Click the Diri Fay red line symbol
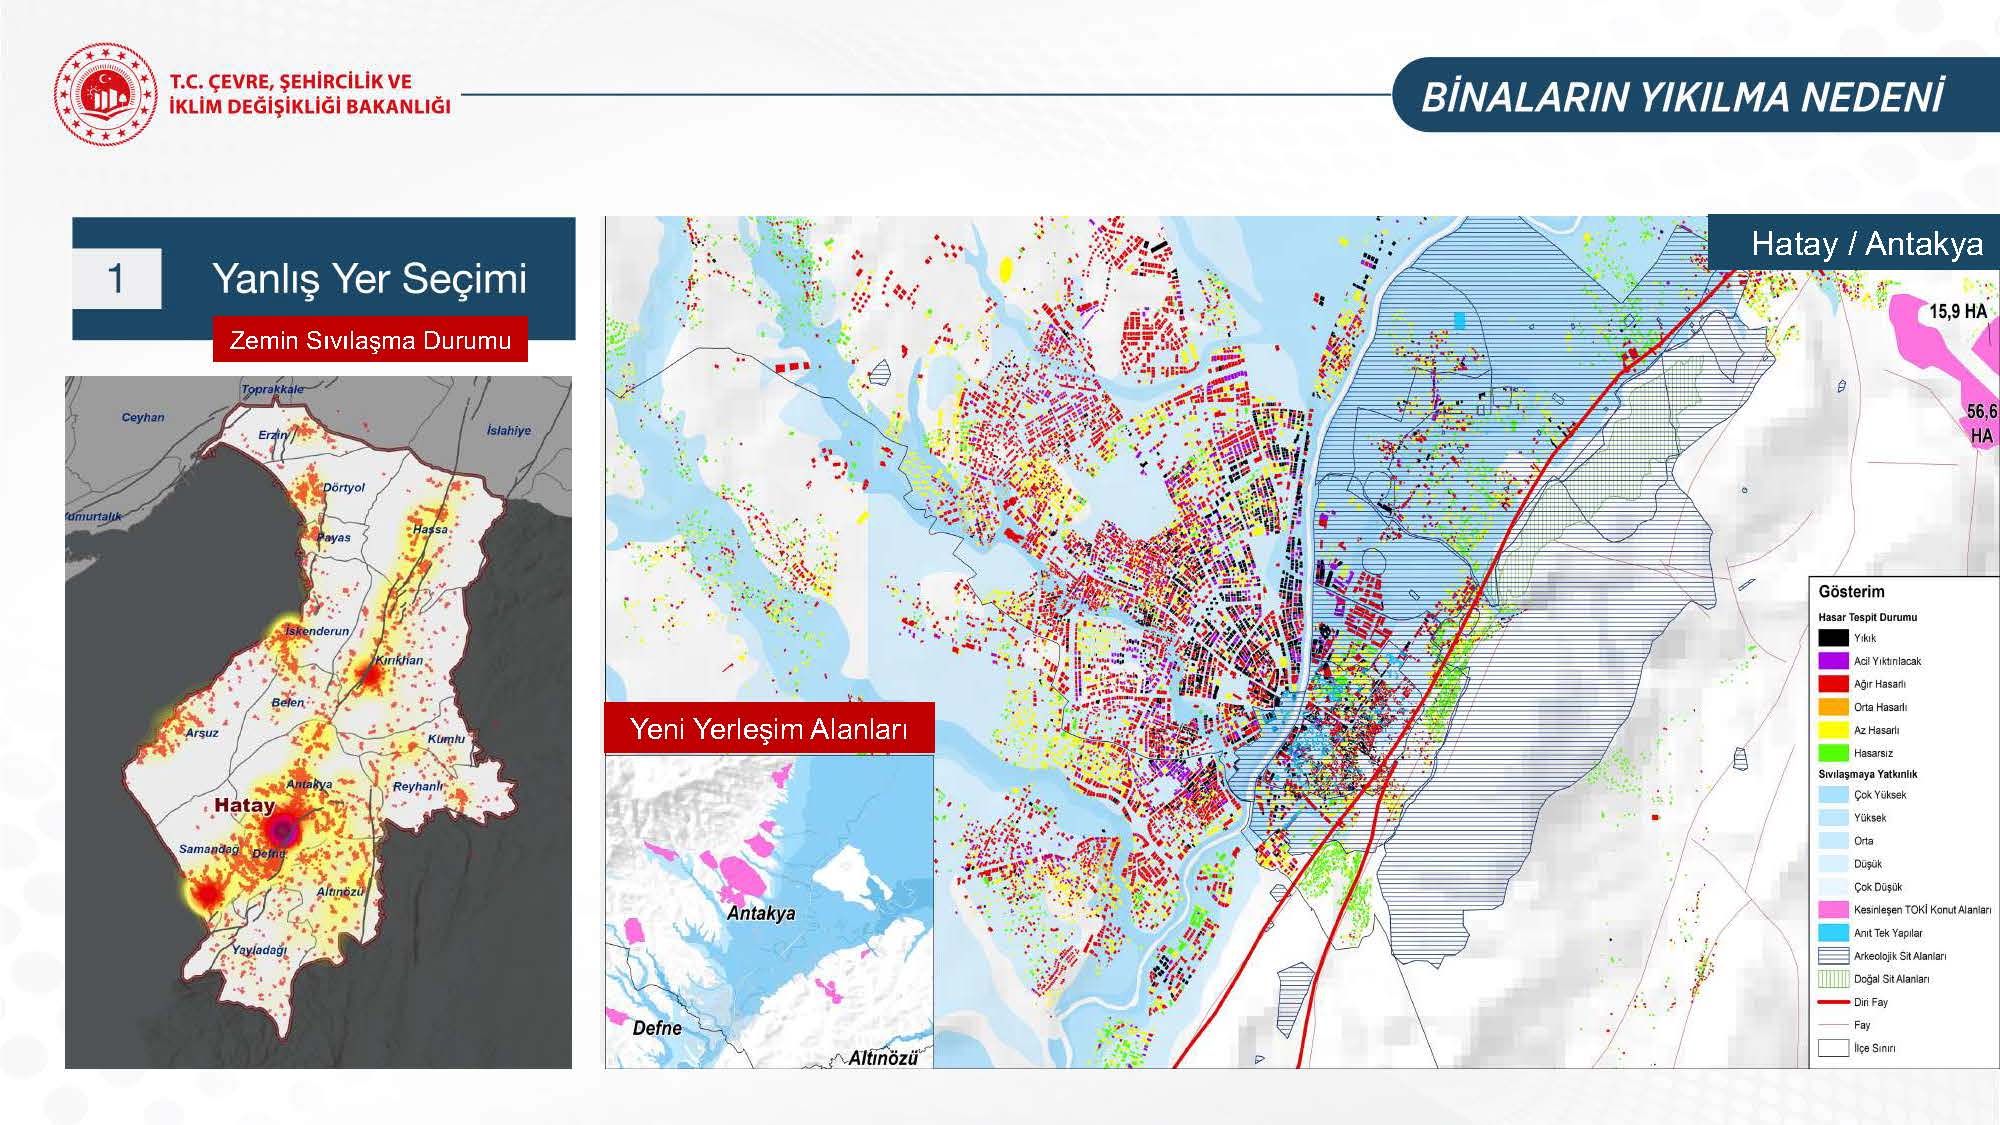Viewport: 2000px width, 1125px height. pyautogui.click(x=1833, y=1002)
